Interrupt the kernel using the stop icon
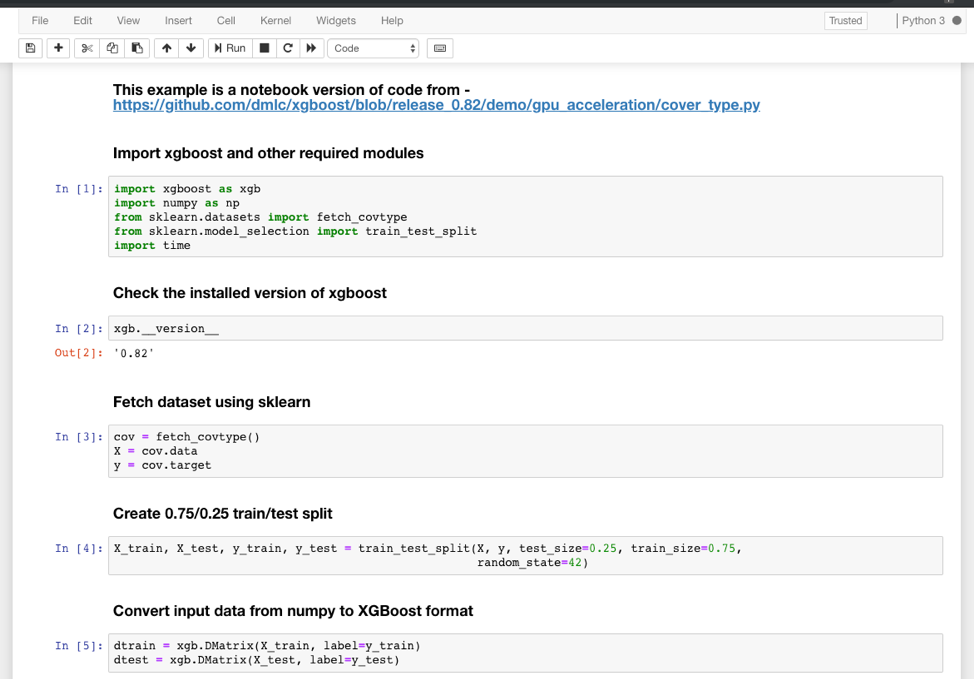The width and height of the screenshot is (974, 679). [x=262, y=47]
